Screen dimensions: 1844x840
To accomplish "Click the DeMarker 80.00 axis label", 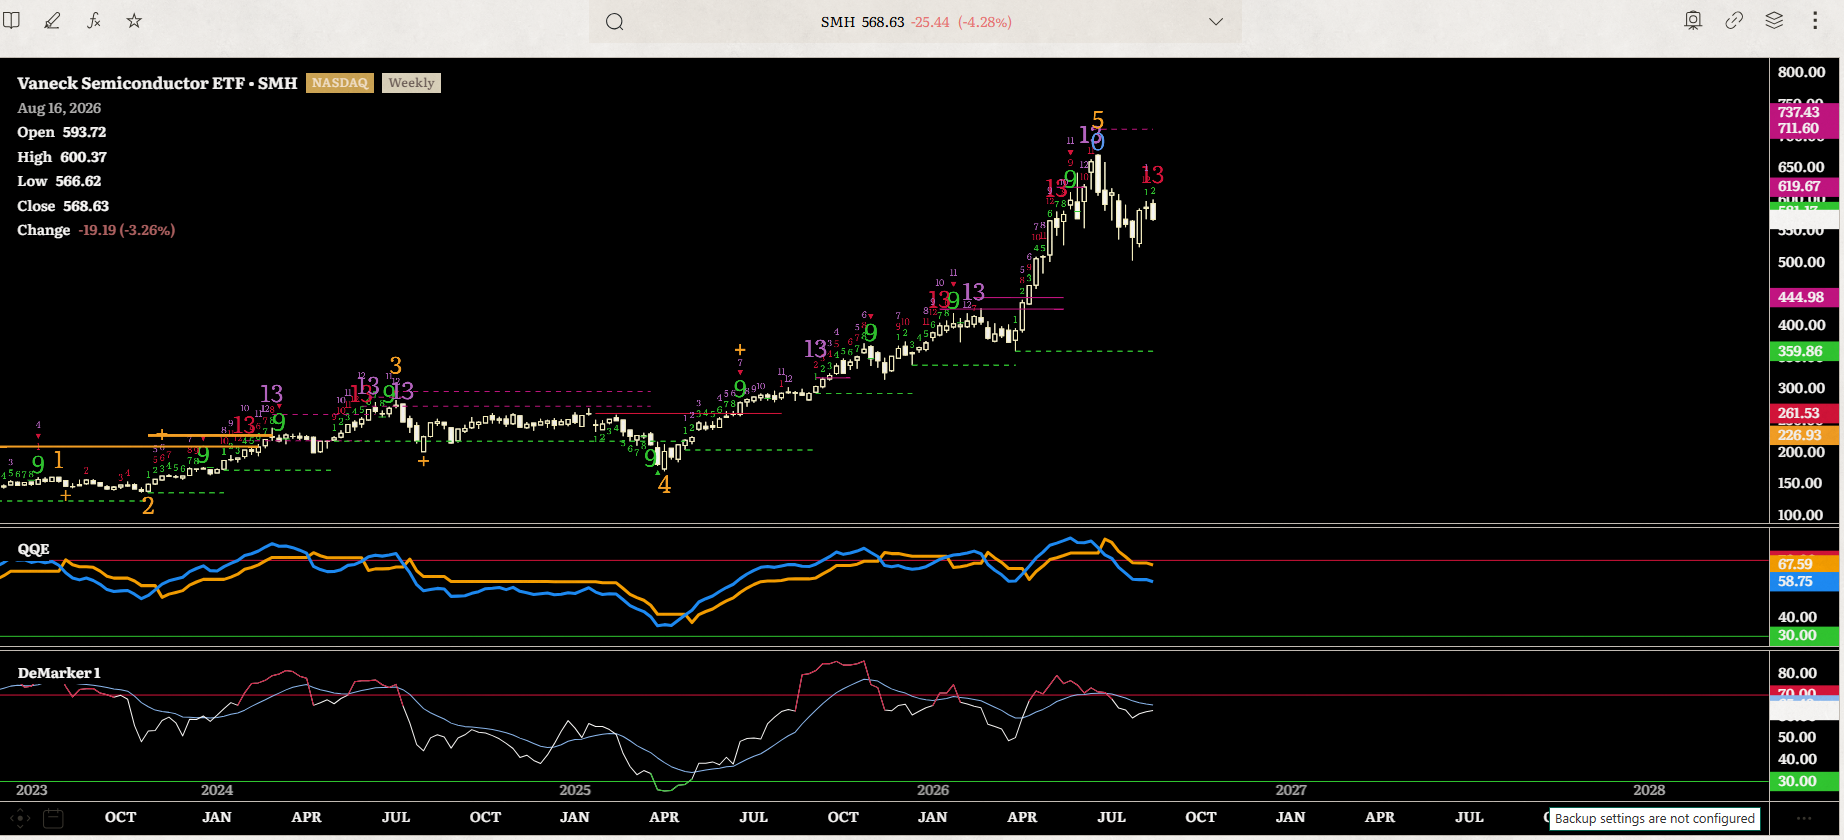I will (x=1798, y=673).
